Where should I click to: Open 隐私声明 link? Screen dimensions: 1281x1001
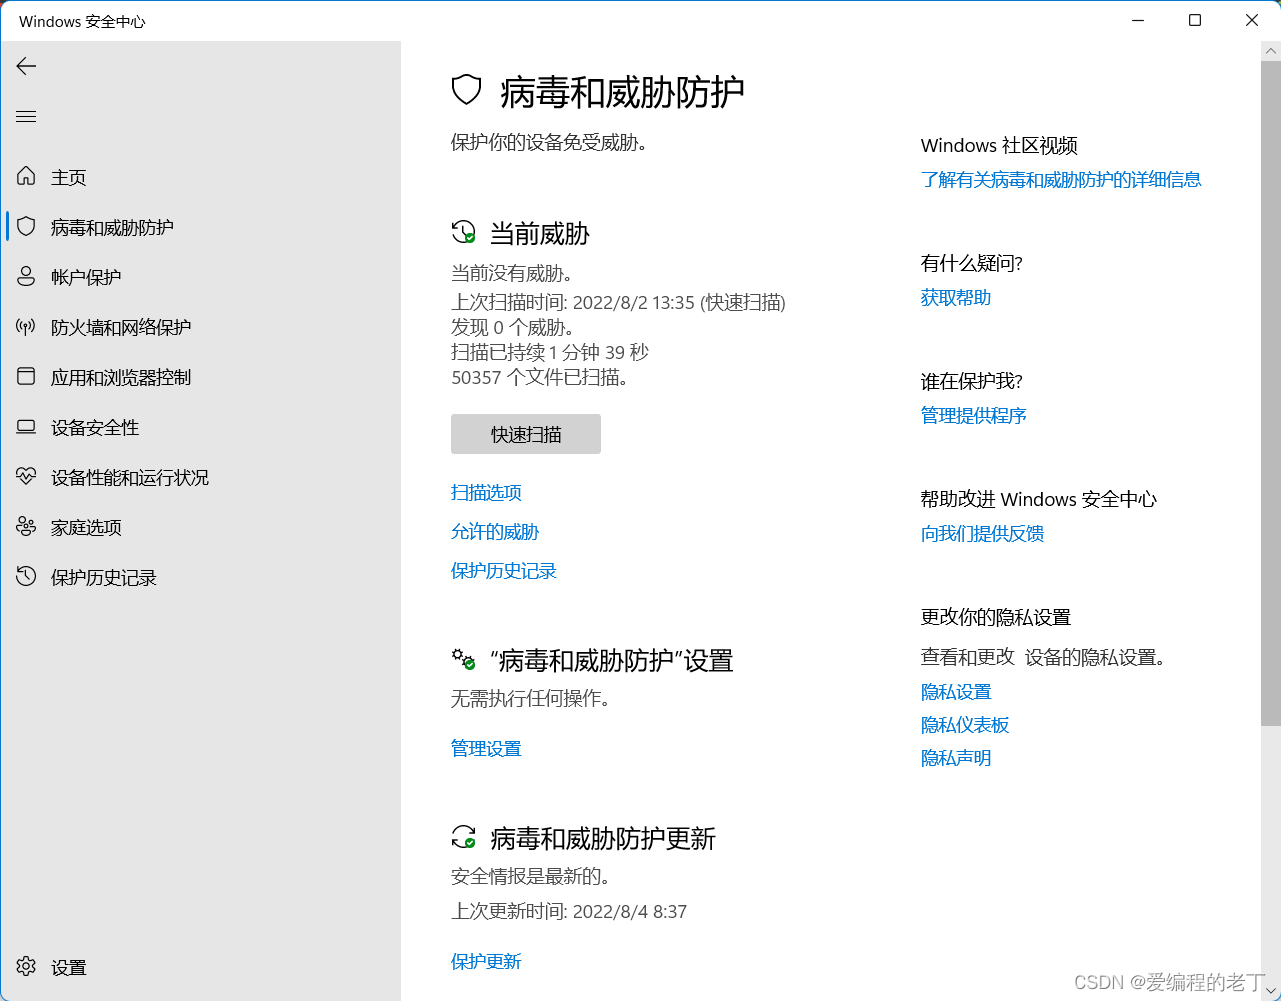coord(956,757)
